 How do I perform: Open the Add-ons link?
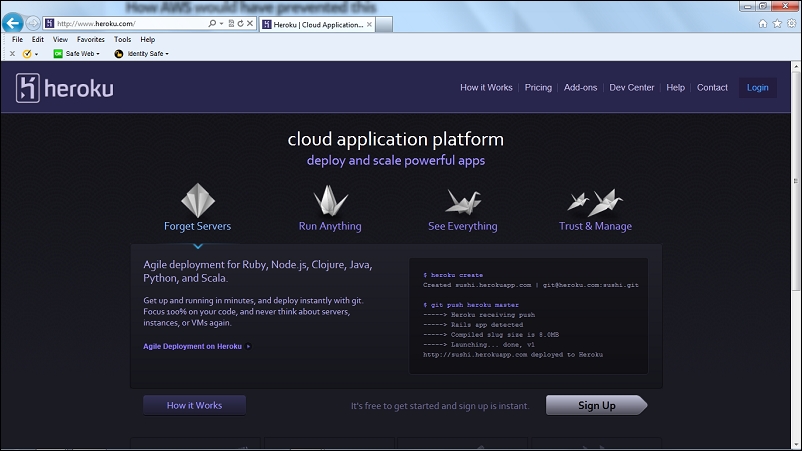[581, 87]
